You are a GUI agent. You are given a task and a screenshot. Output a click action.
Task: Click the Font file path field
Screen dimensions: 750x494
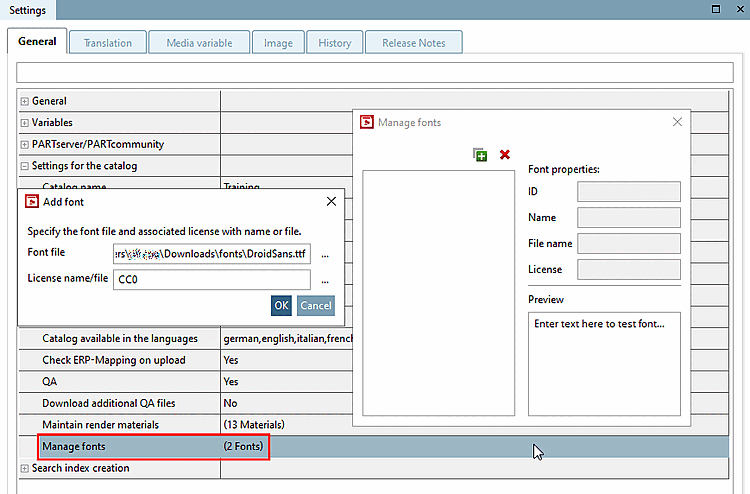[212, 254]
